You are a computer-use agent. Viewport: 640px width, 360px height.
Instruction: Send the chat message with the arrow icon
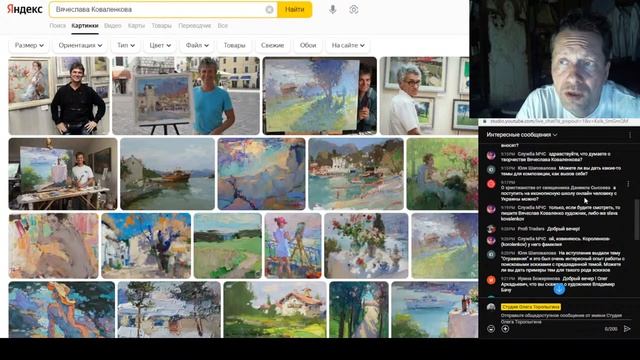click(x=627, y=329)
